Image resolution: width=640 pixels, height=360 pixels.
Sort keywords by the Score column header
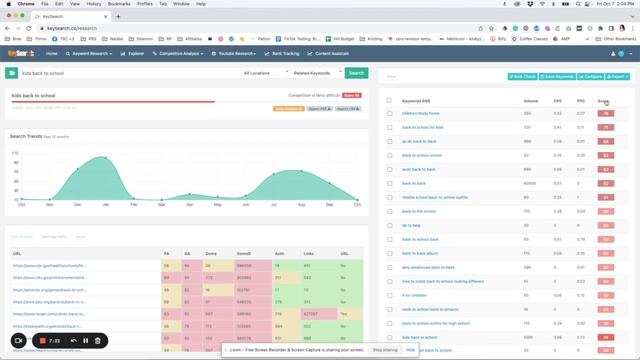(603, 101)
